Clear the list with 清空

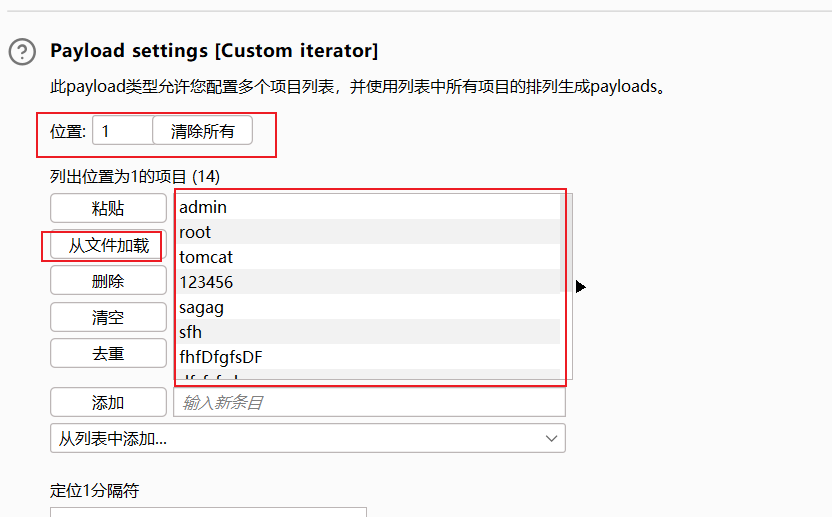coord(108,317)
